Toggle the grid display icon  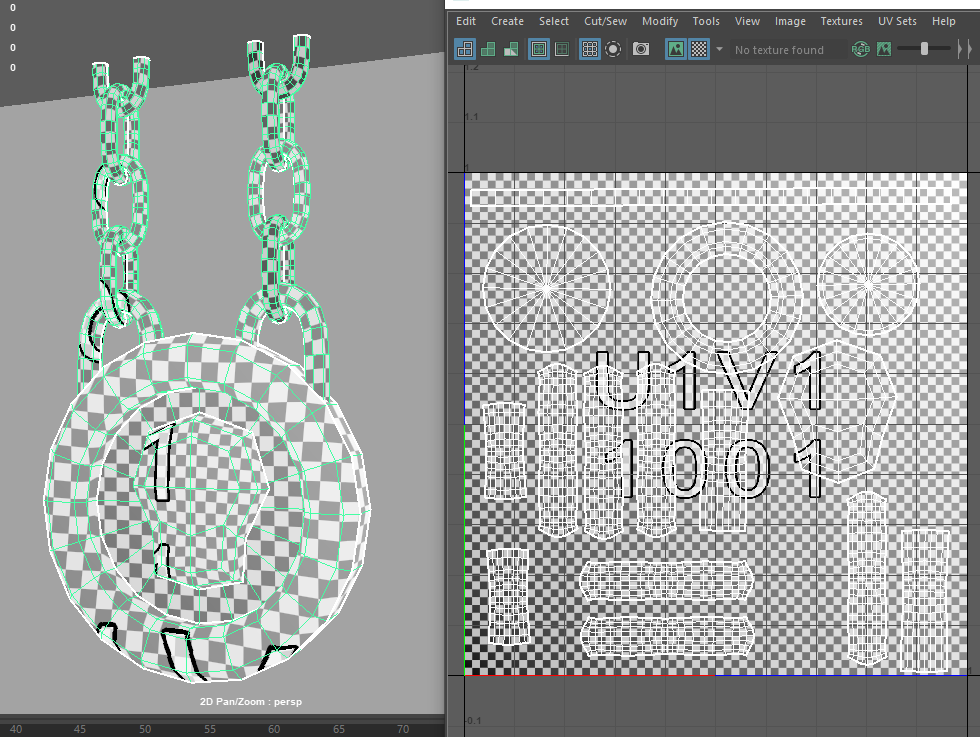(x=590, y=48)
